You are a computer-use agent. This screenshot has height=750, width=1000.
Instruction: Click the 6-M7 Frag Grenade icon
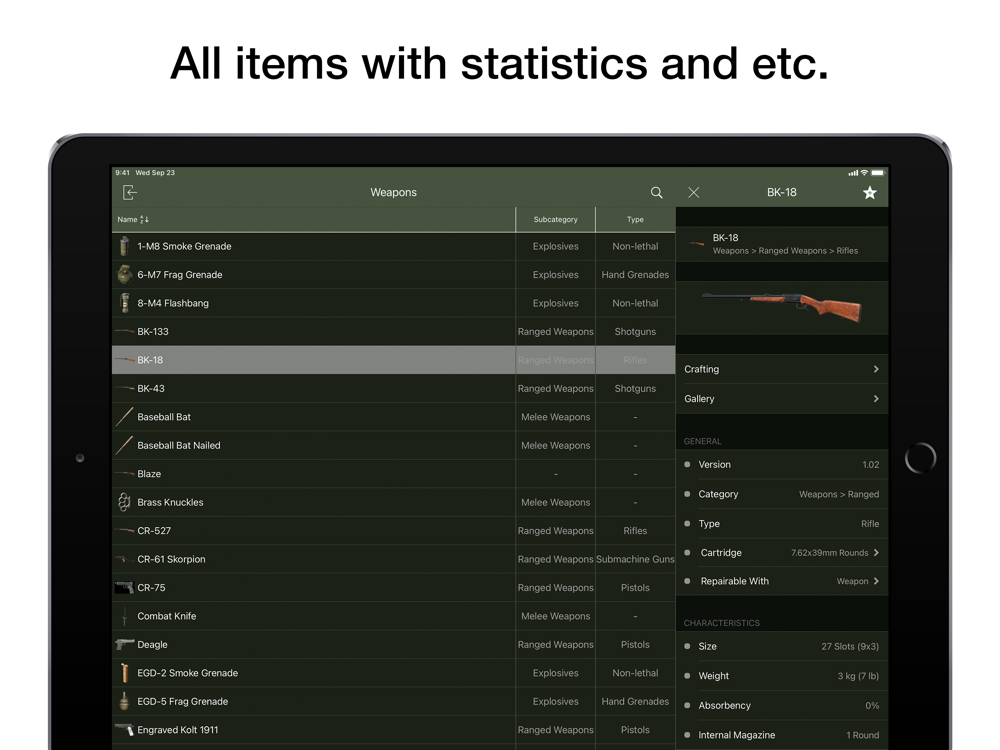(x=124, y=275)
